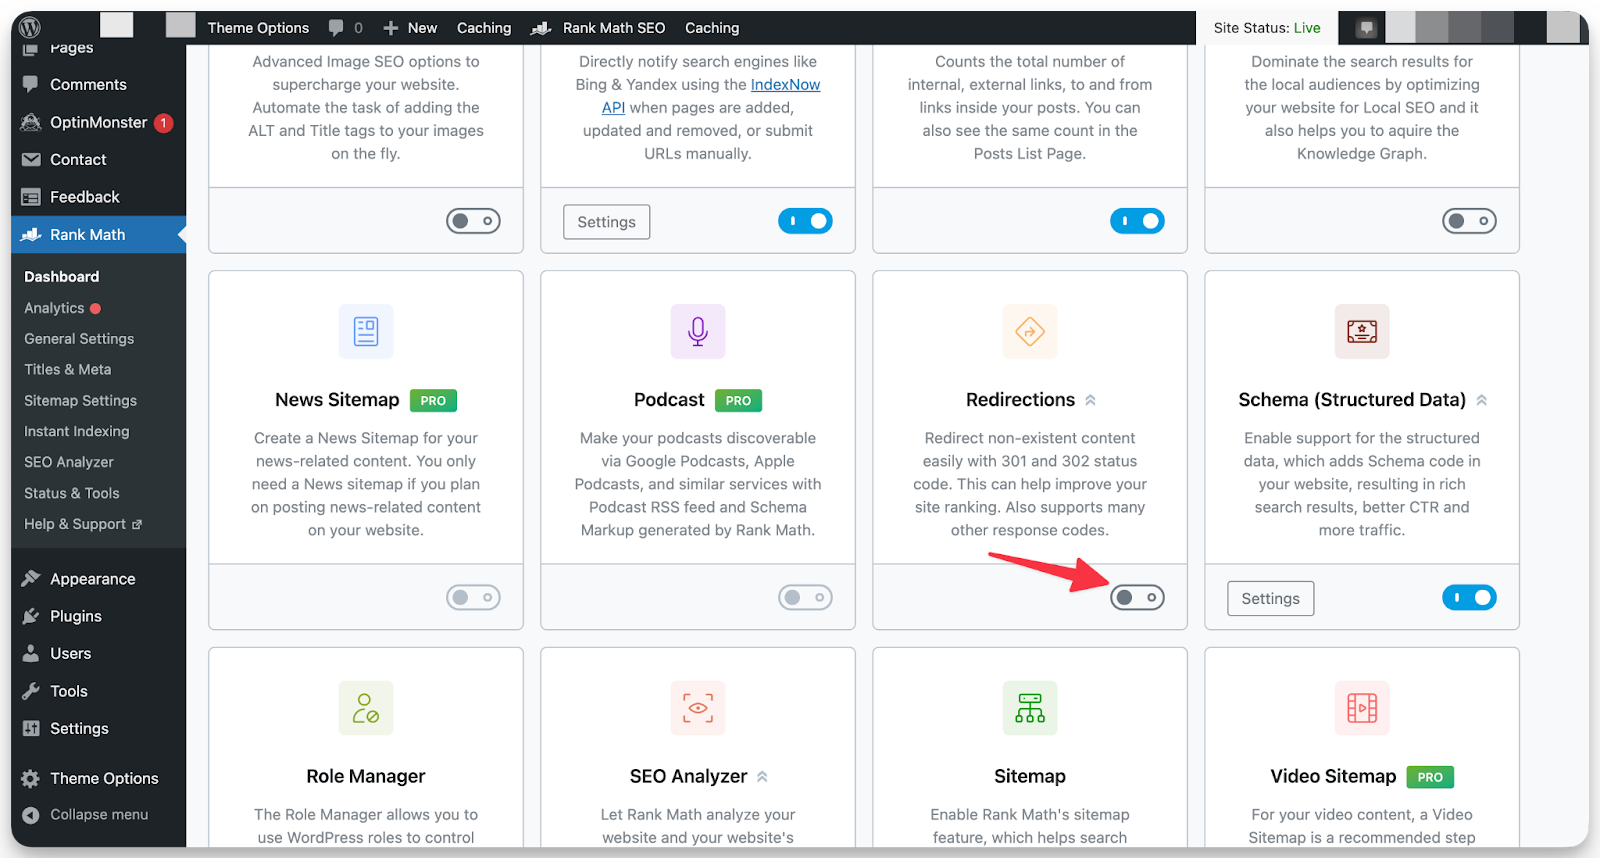Open the comments bubble icon in admin bar
This screenshot has height=858, width=1600.
[337, 27]
